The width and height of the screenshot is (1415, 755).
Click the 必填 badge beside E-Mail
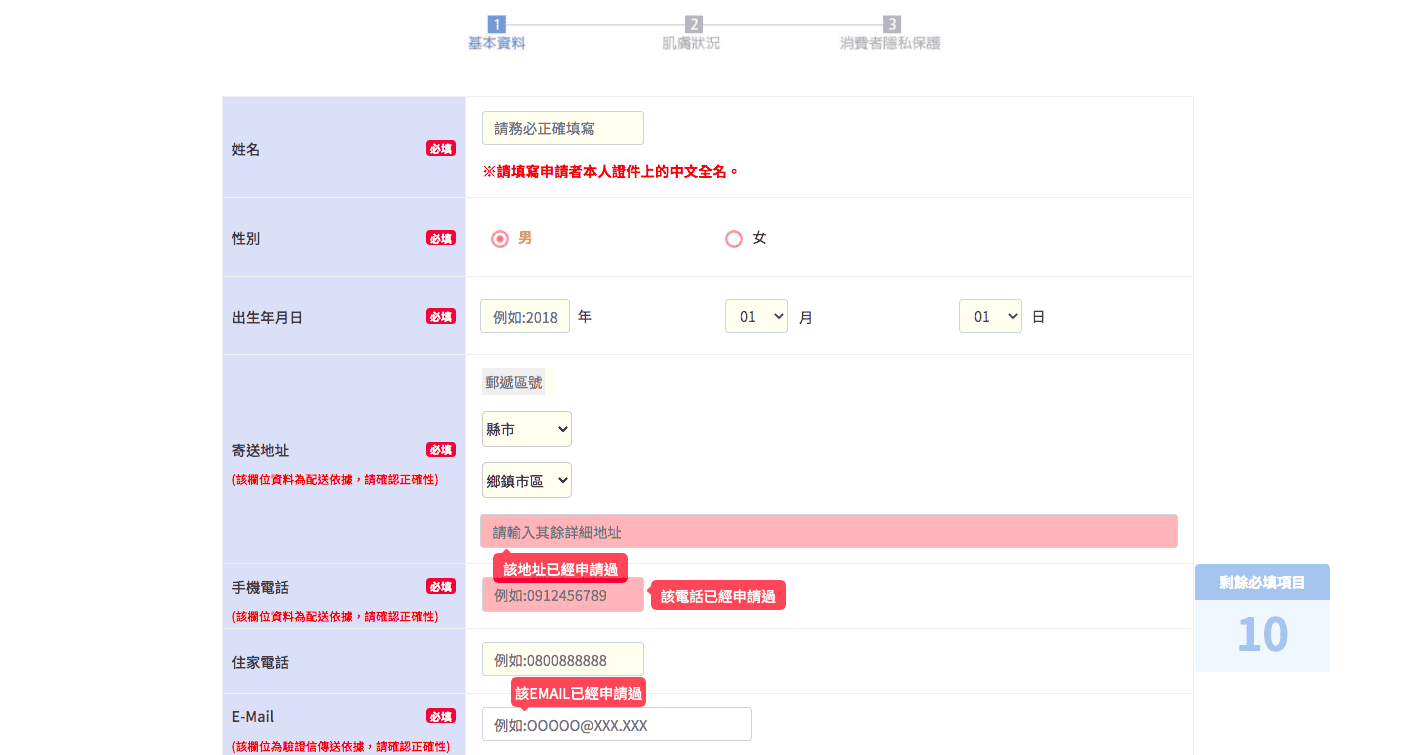[x=441, y=716]
